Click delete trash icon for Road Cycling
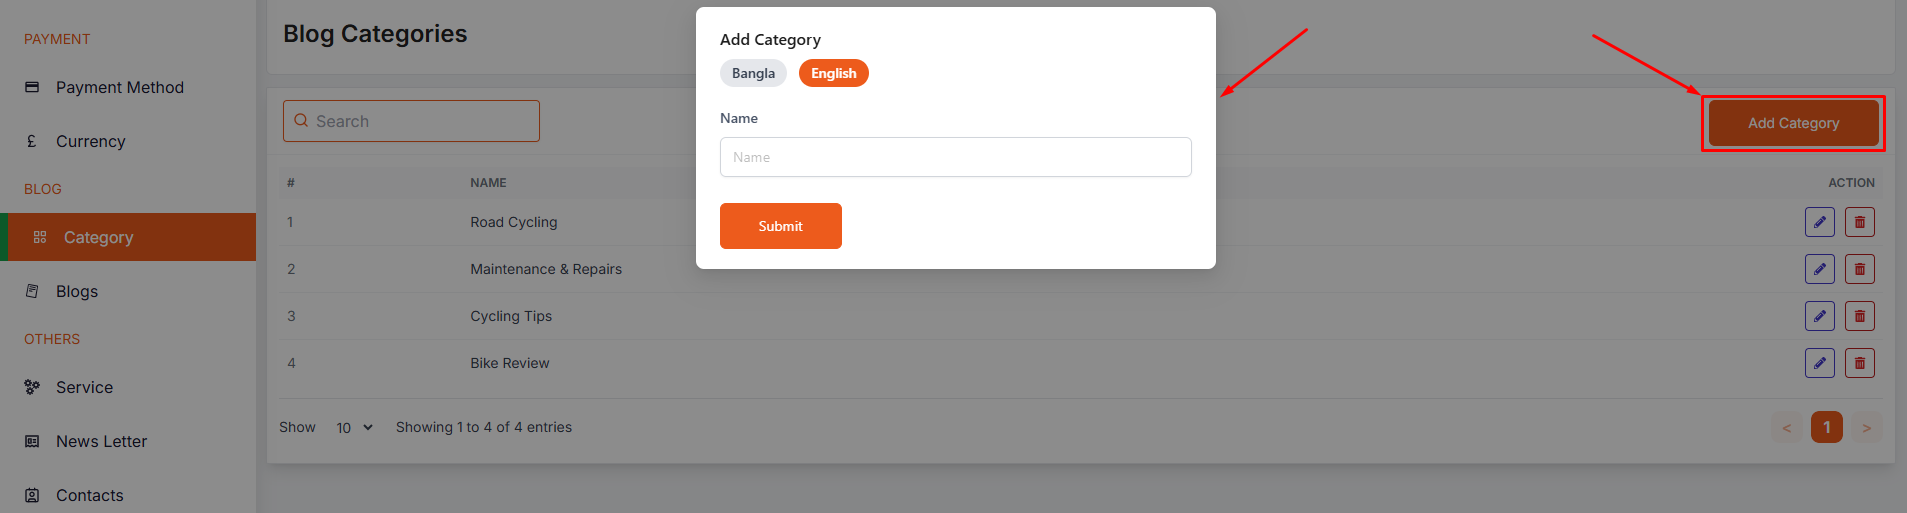The image size is (1907, 513). point(1859,222)
